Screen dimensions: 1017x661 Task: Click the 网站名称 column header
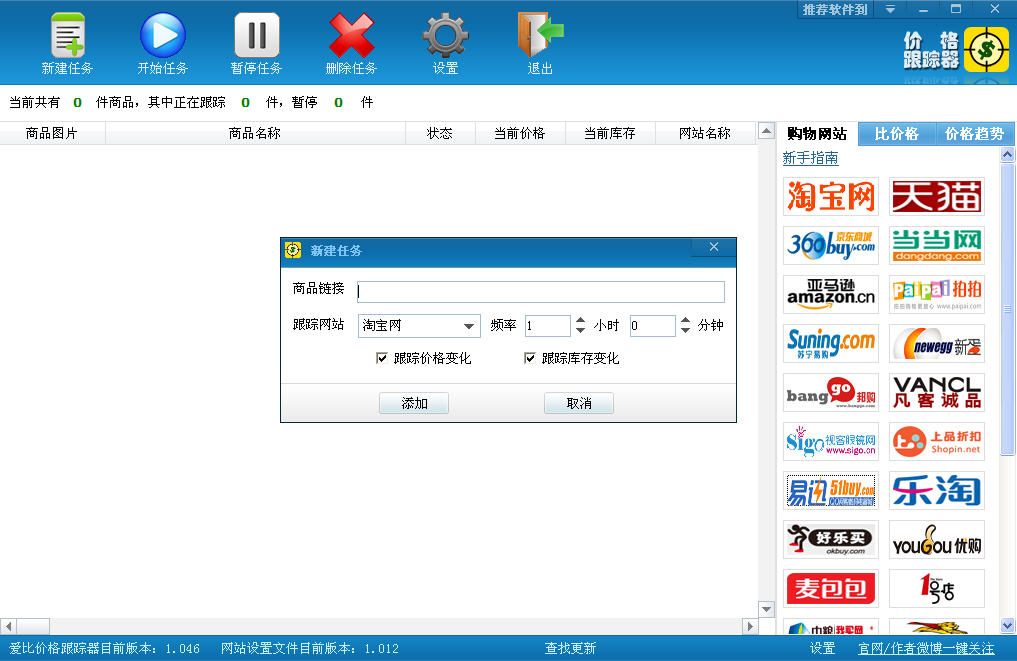click(x=705, y=133)
